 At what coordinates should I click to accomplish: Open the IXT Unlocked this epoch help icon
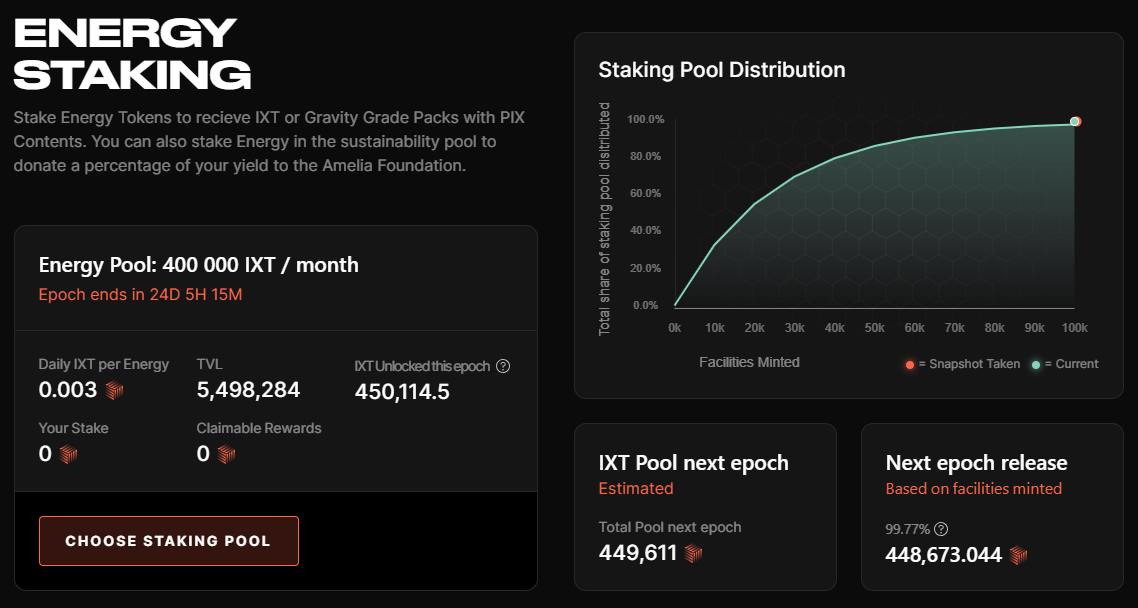(x=502, y=366)
